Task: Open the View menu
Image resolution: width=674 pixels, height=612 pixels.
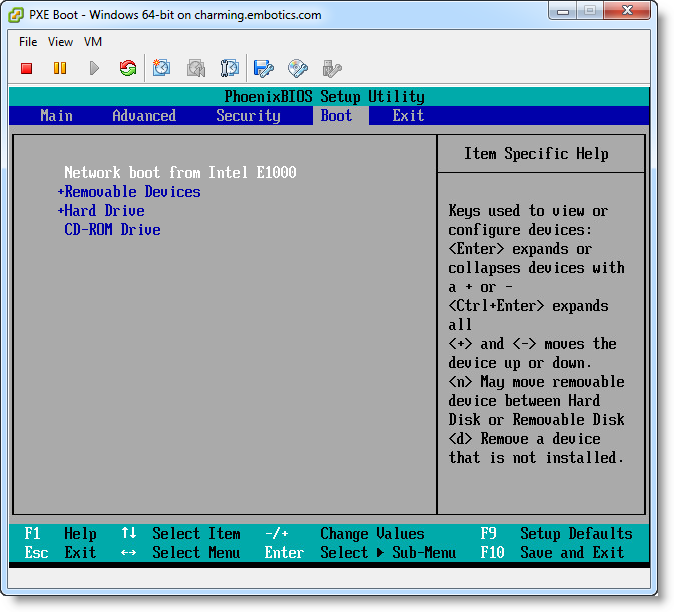Action: coord(60,42)
